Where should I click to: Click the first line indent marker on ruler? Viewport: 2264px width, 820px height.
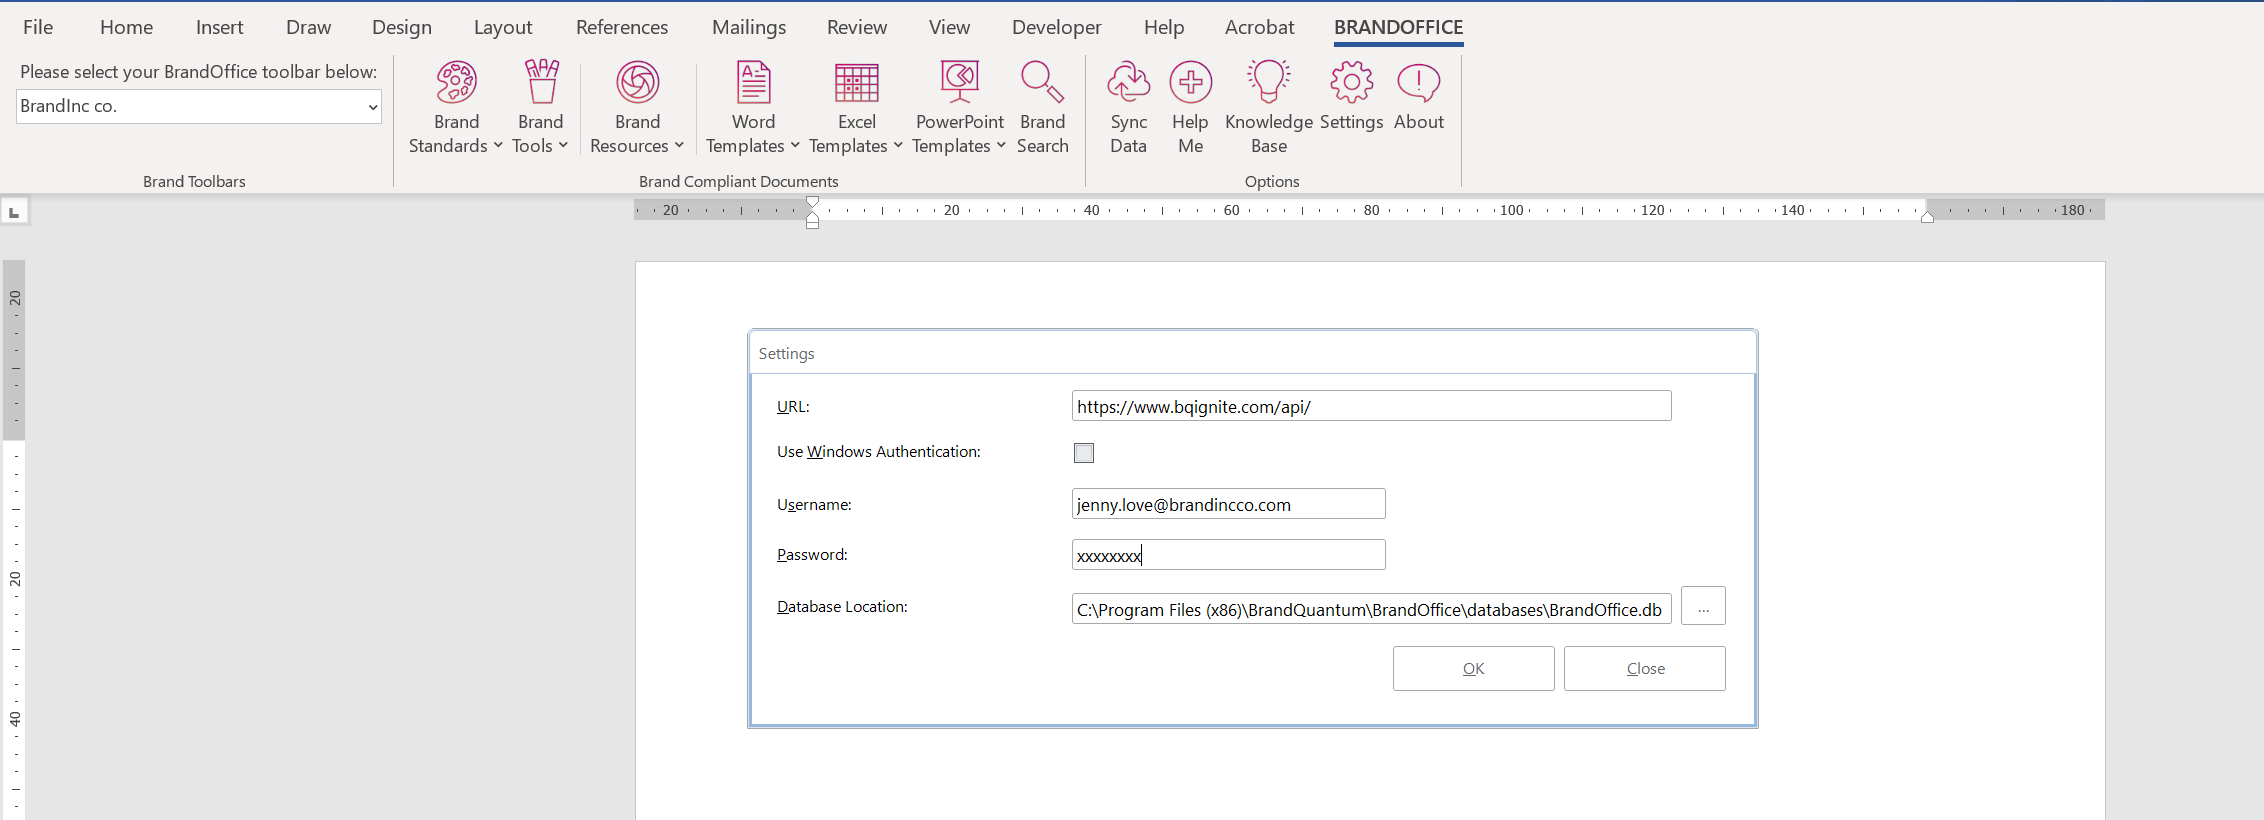coord(812,203)
